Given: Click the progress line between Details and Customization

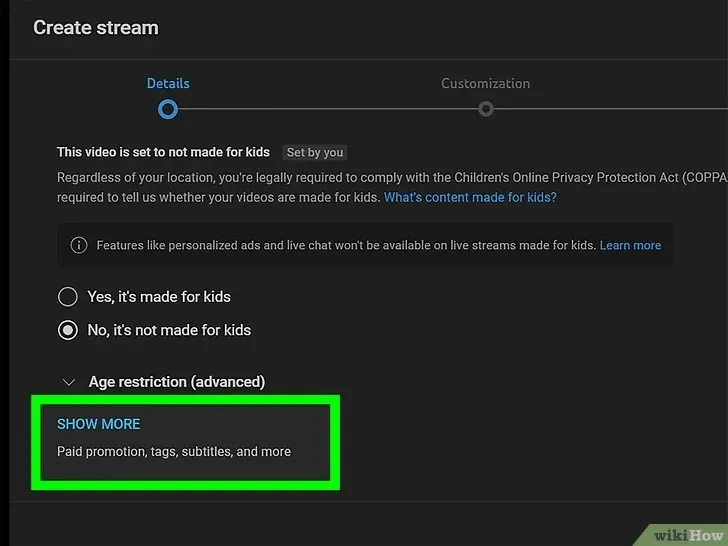Looking at the screenshot, I should [328, 109].
